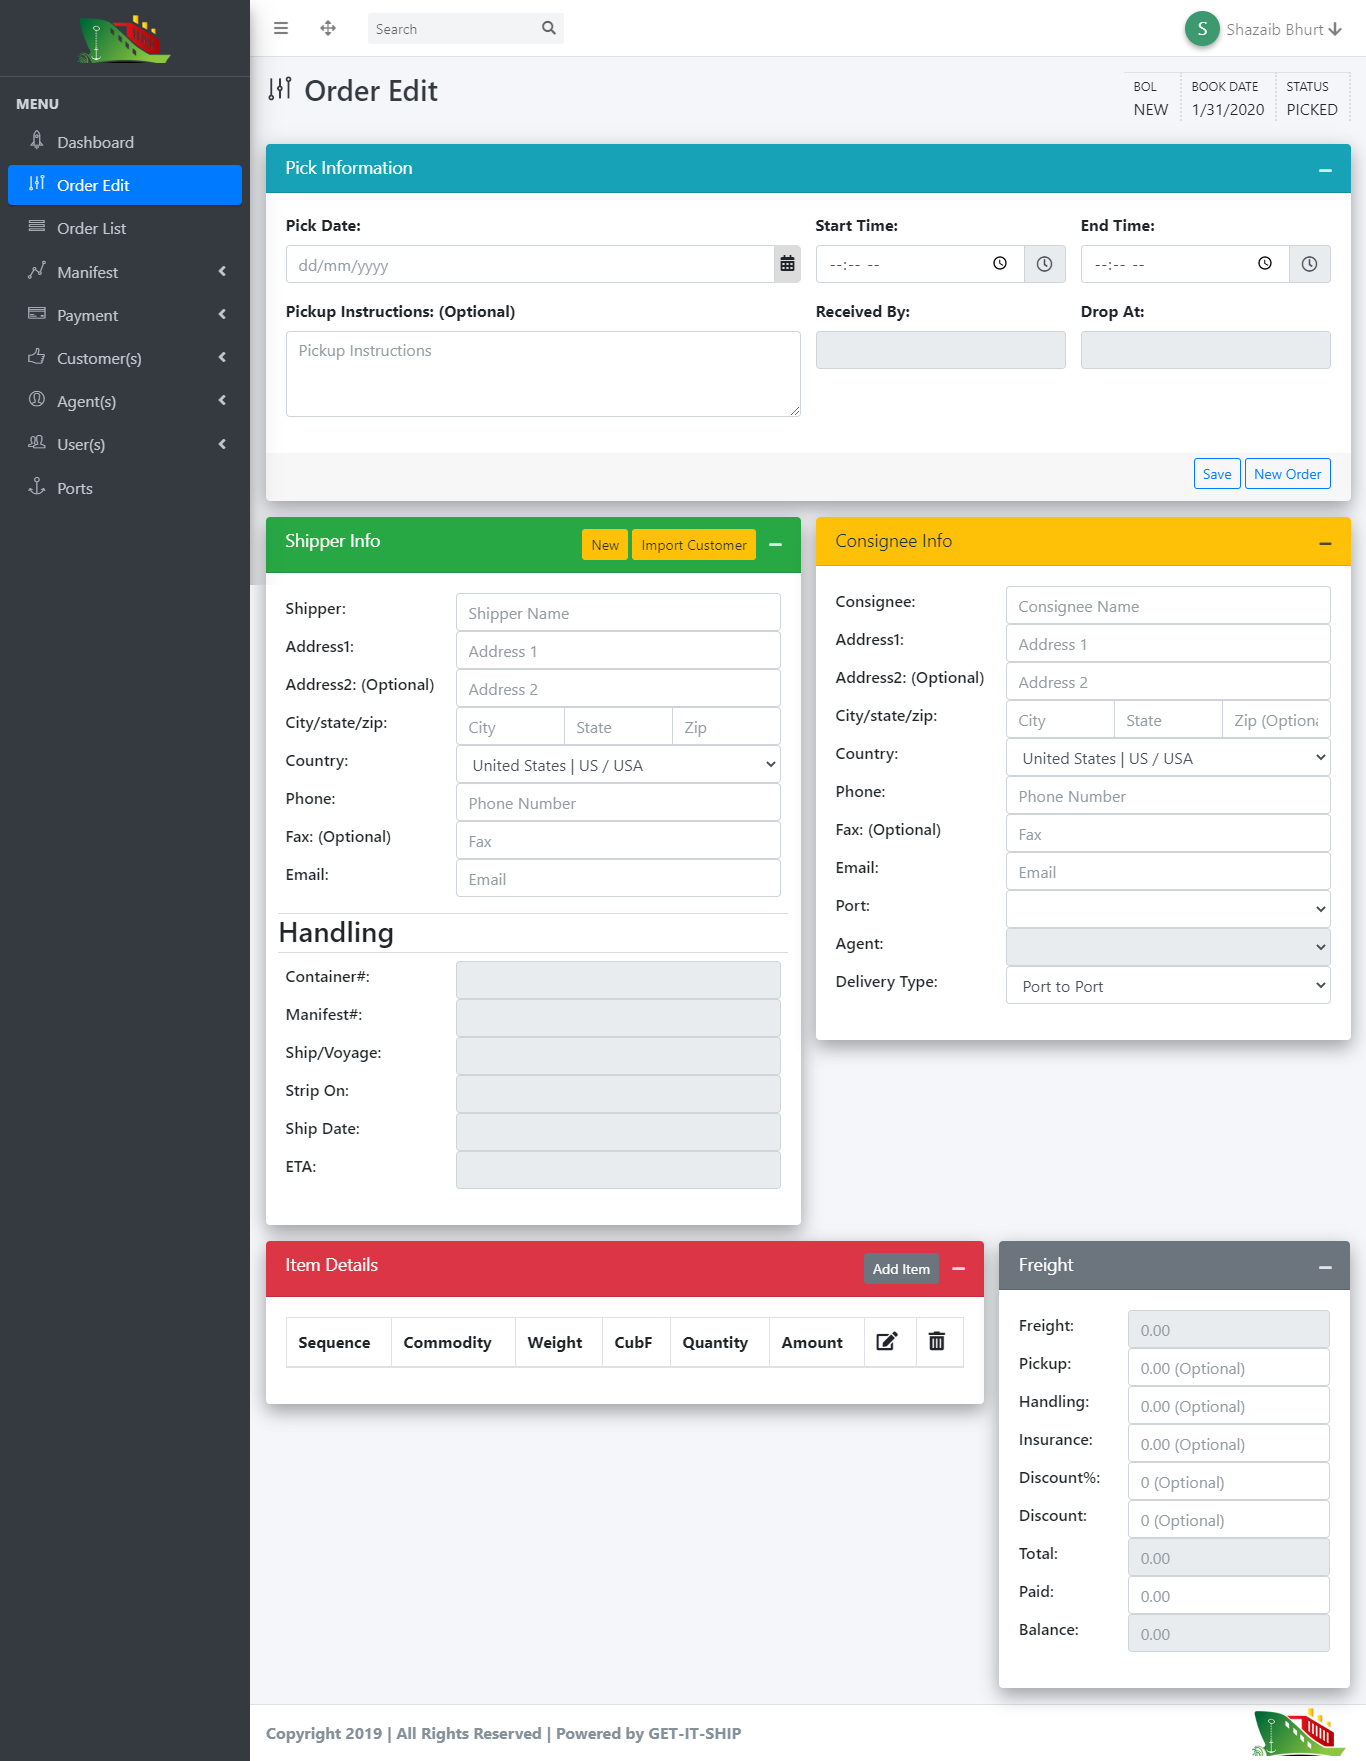Open the Agent dropdown
Screen dimensions: 1366x1761
[x=1168, y=946]
